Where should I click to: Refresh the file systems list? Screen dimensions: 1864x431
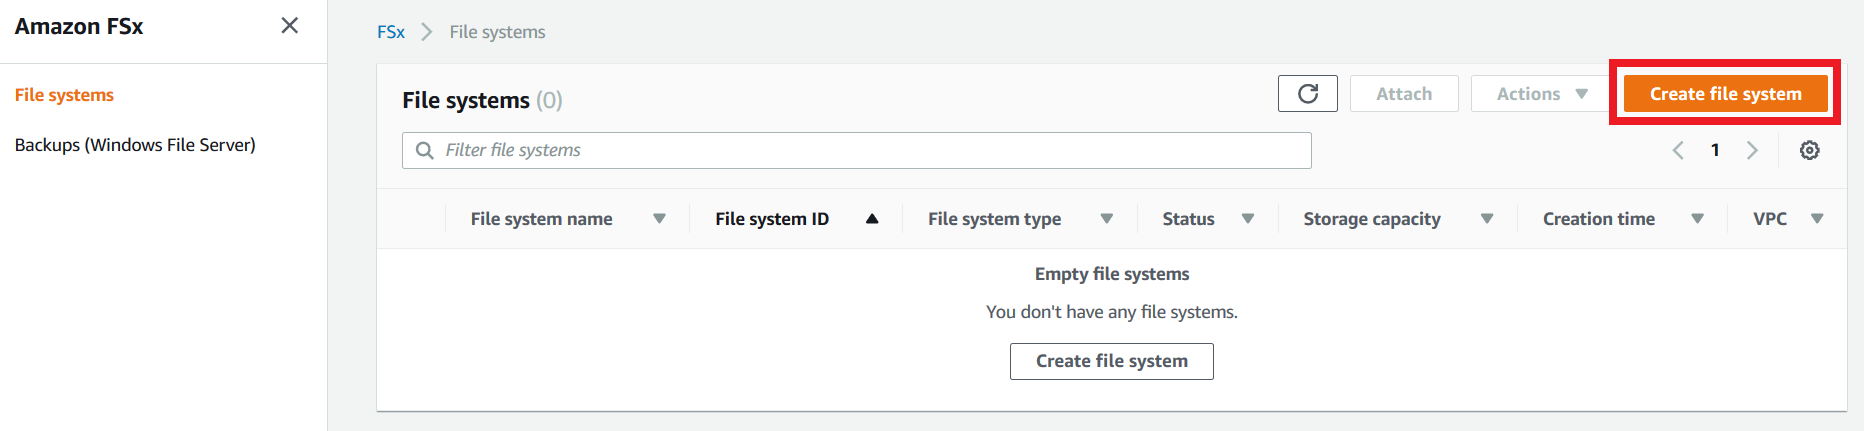[x=1307, y=94]
